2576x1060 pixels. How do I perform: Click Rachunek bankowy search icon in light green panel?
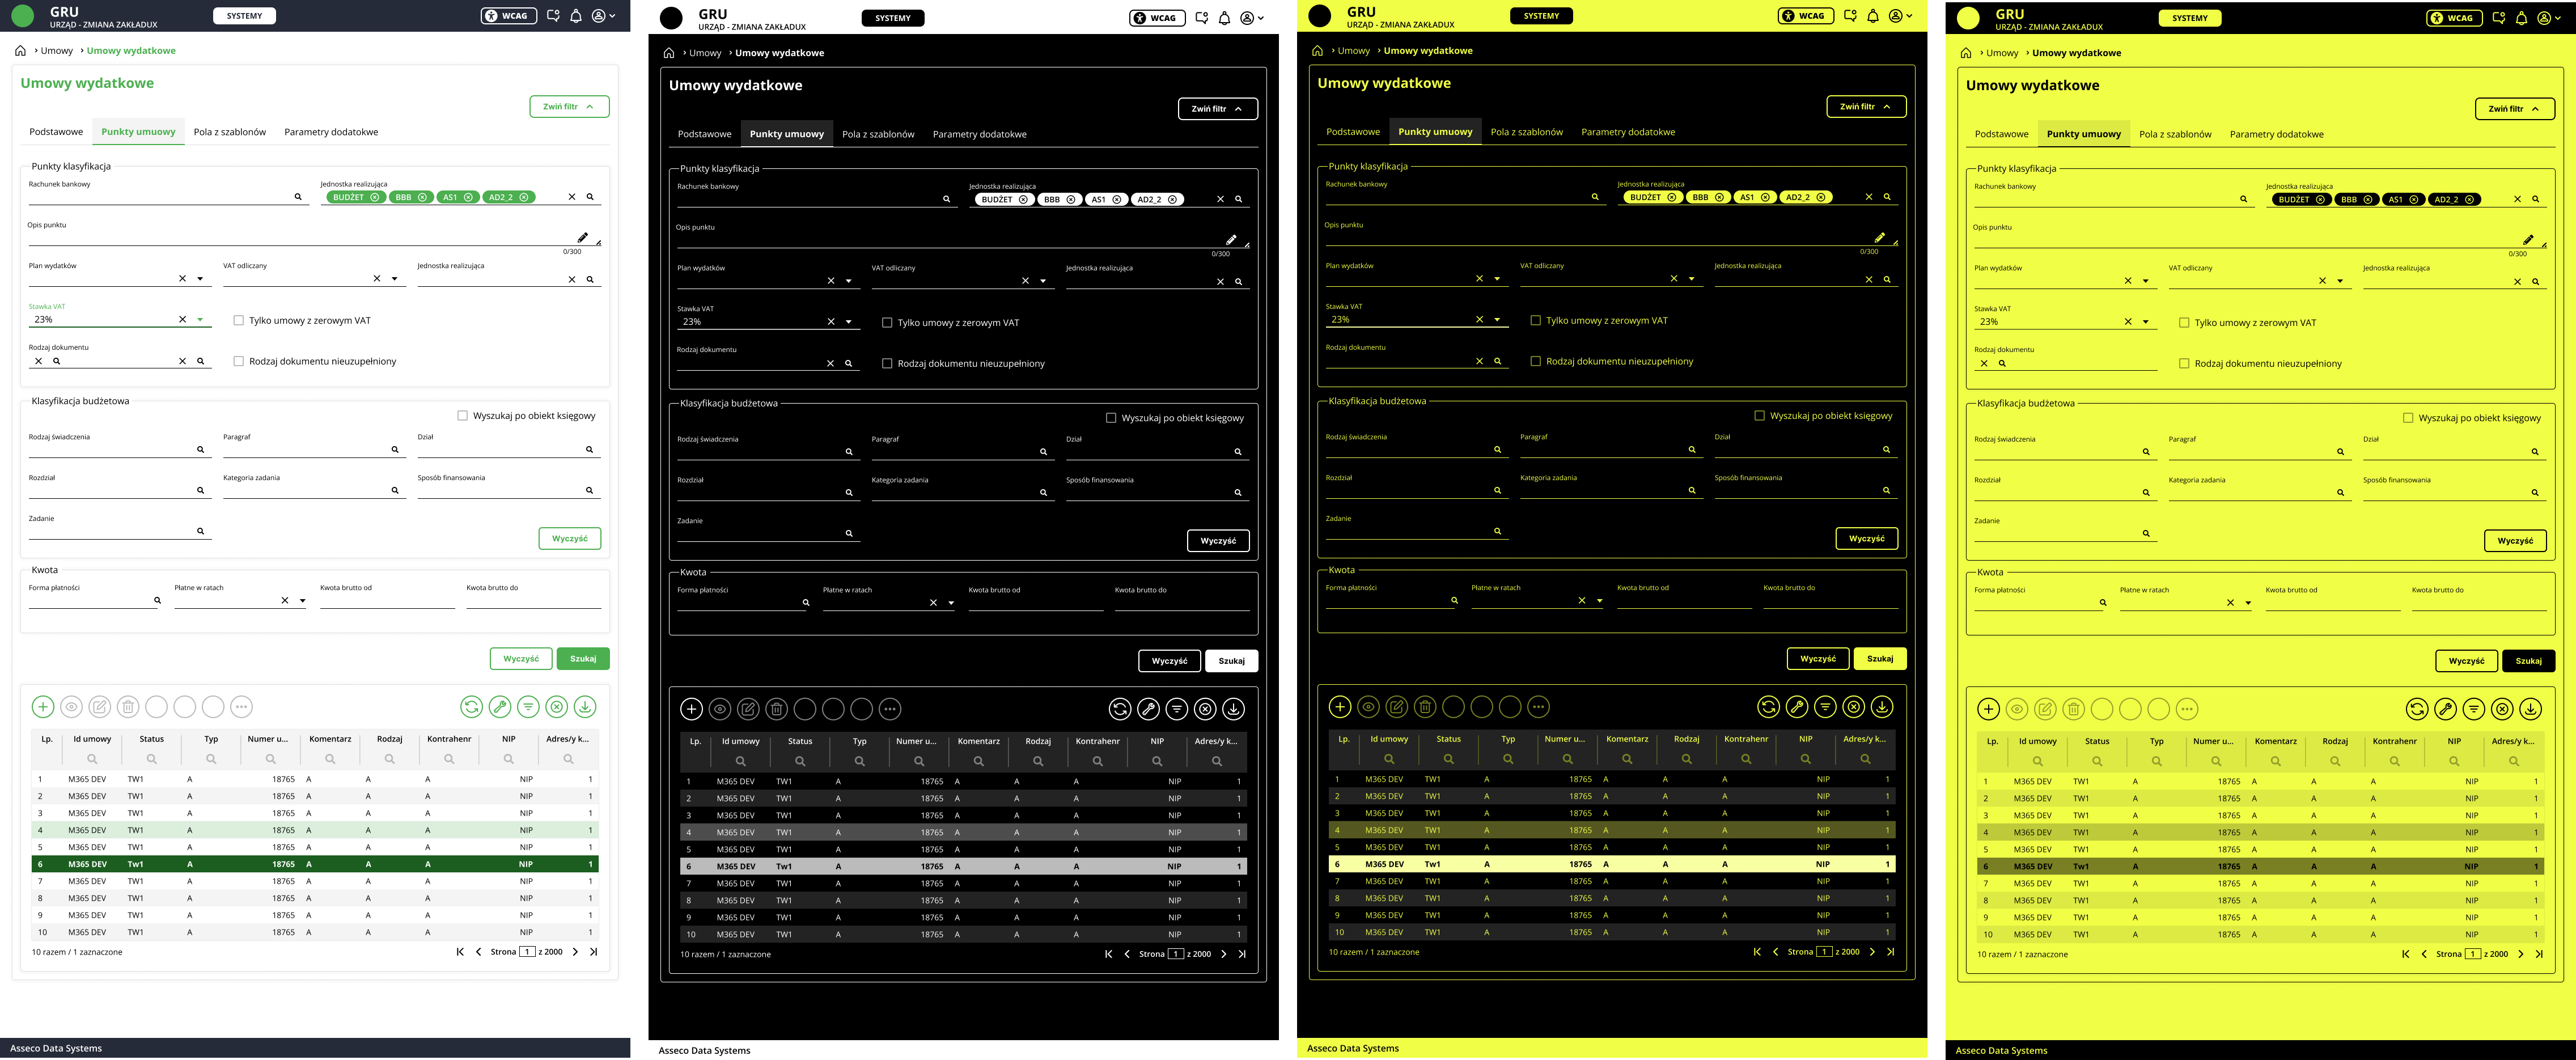[298, 197]
